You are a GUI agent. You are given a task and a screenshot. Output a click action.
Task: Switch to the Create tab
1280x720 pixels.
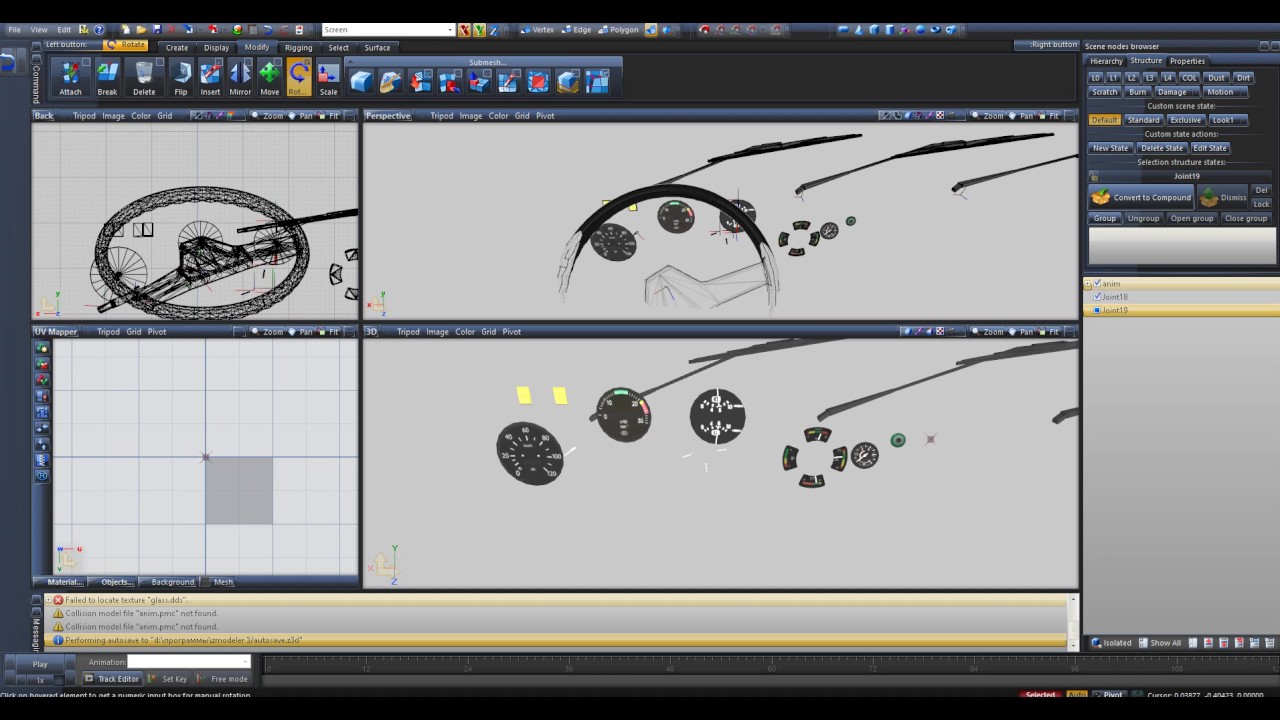point(177,47)
